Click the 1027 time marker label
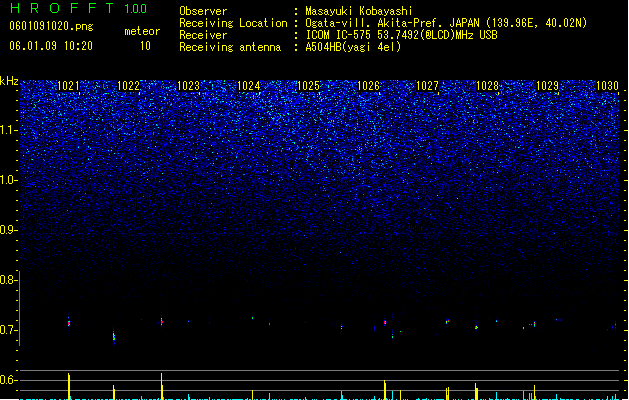The width and height of the screenshot is (629, 400). [428, 86]
